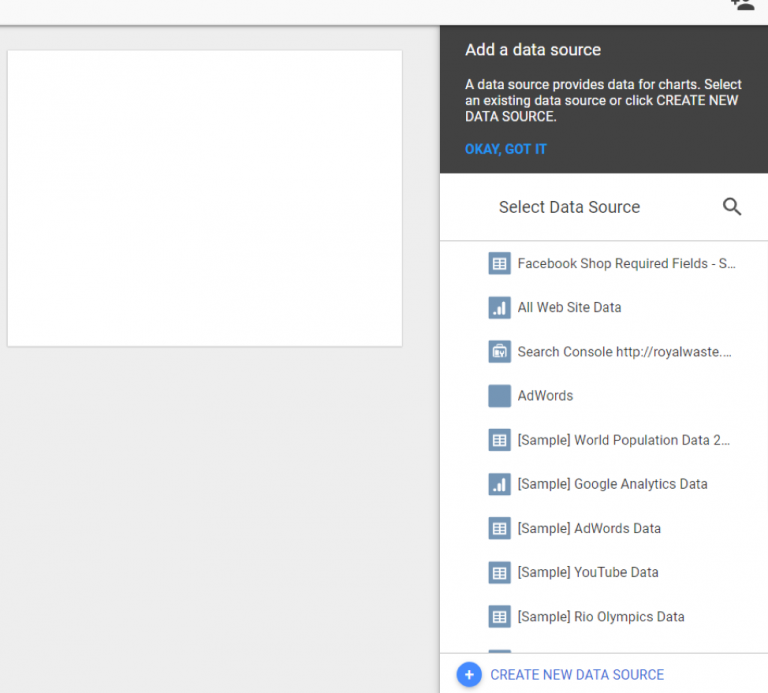The image size is (768, 693).
Task: Click the Select Data Source heading
Action: point(569,207)
